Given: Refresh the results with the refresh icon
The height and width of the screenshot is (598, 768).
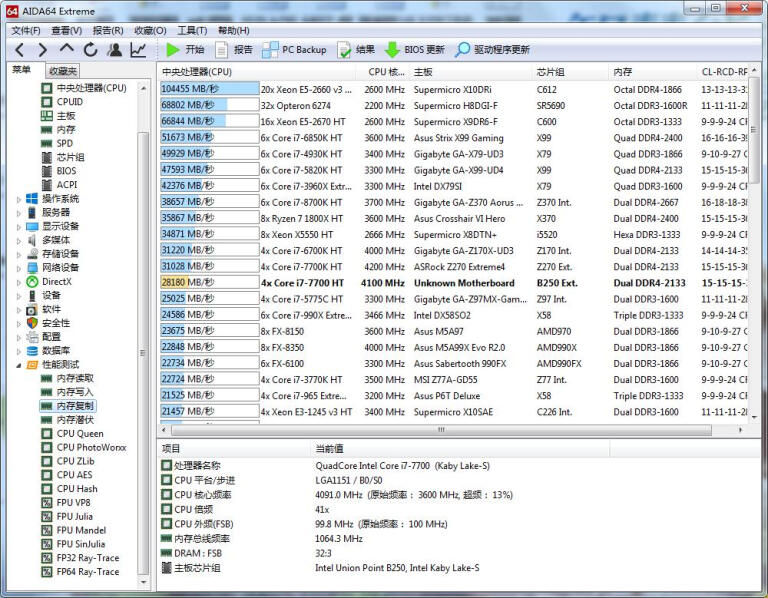Looking at the screenshot, I should [91, 49].
